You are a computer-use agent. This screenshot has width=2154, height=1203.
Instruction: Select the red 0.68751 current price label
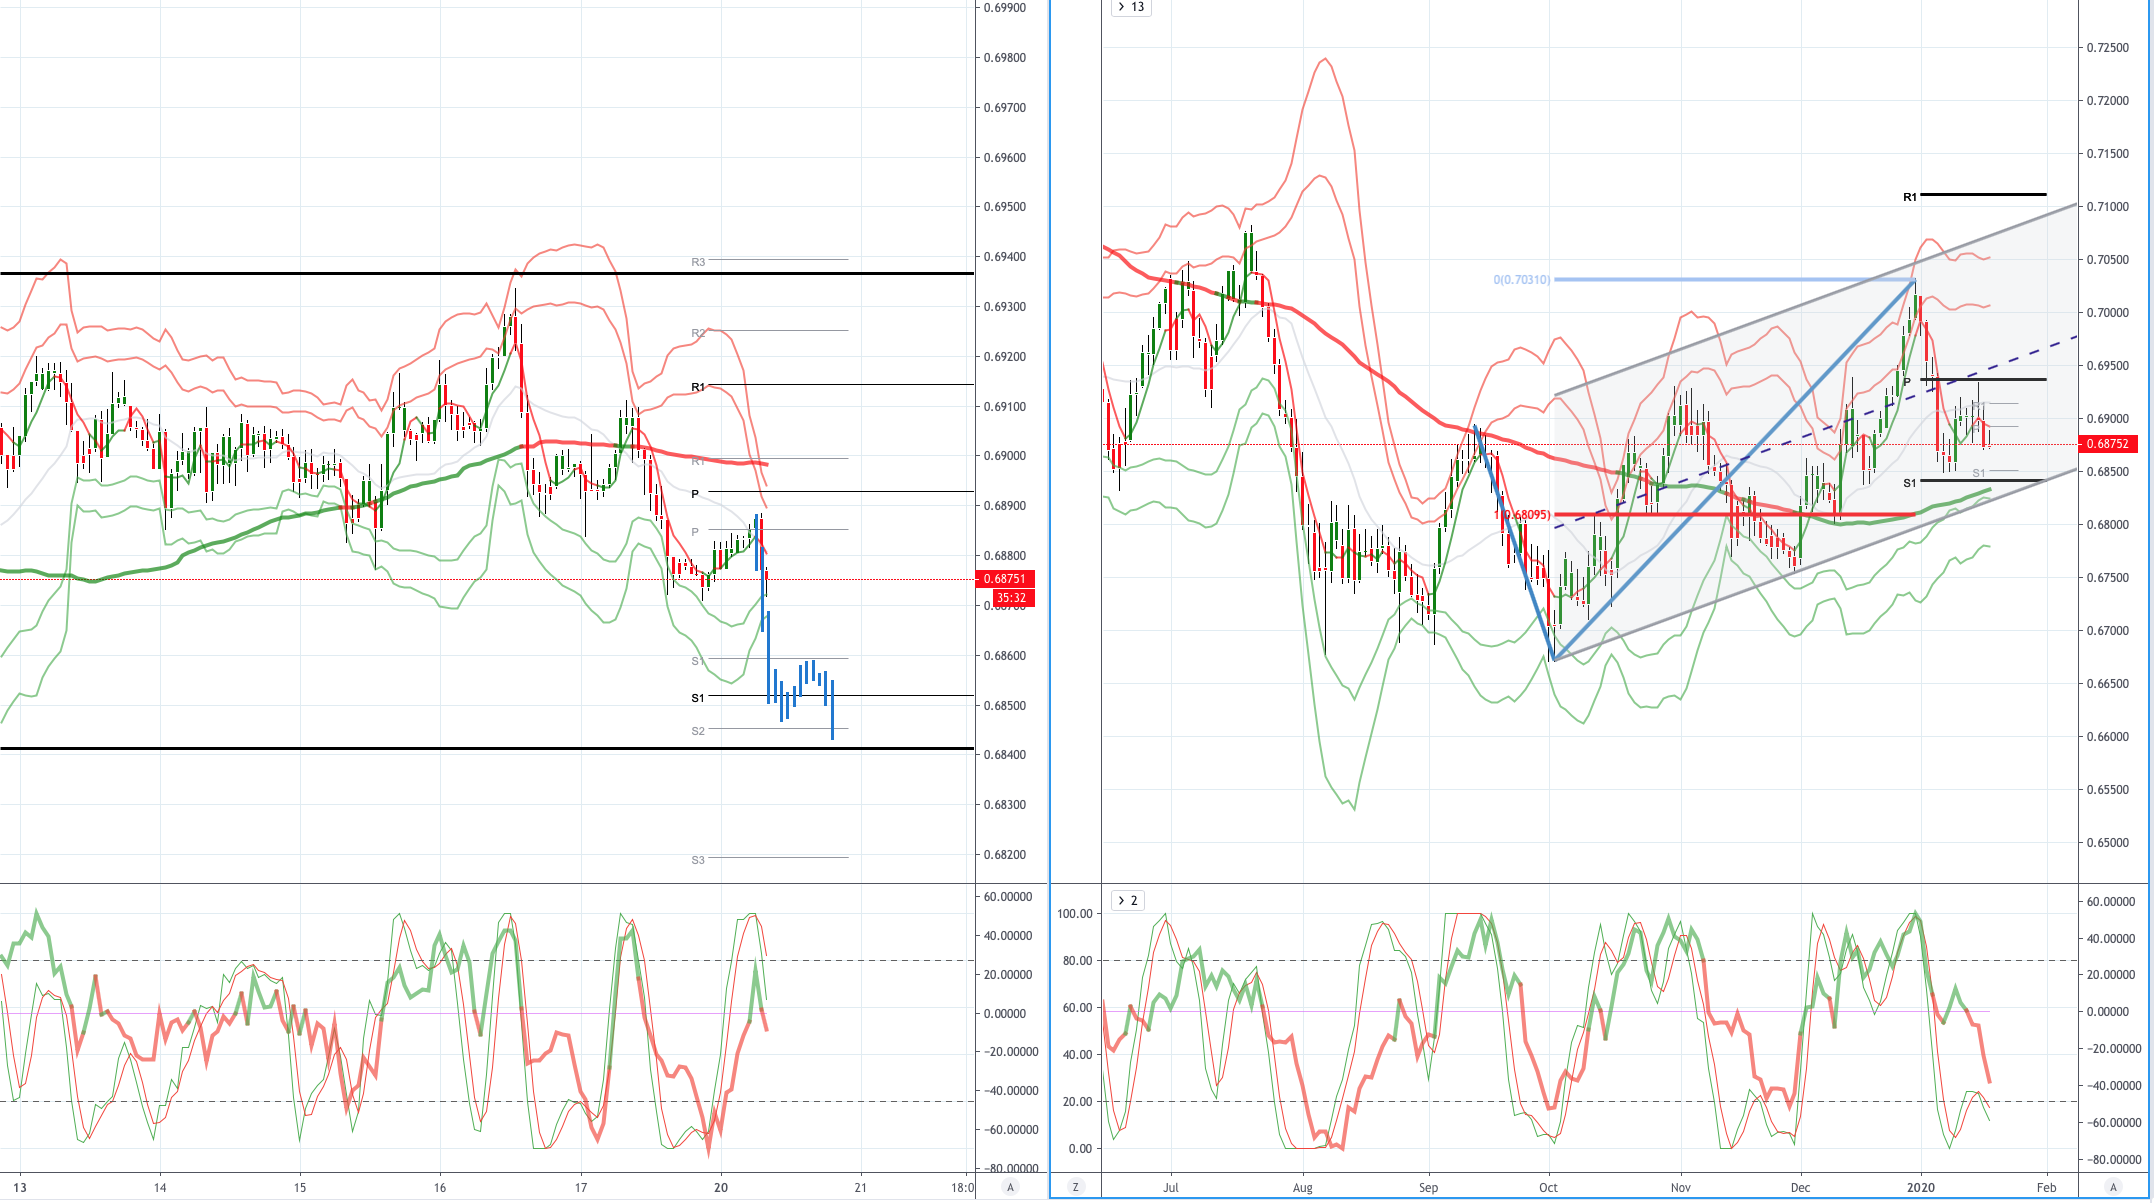1004,579
